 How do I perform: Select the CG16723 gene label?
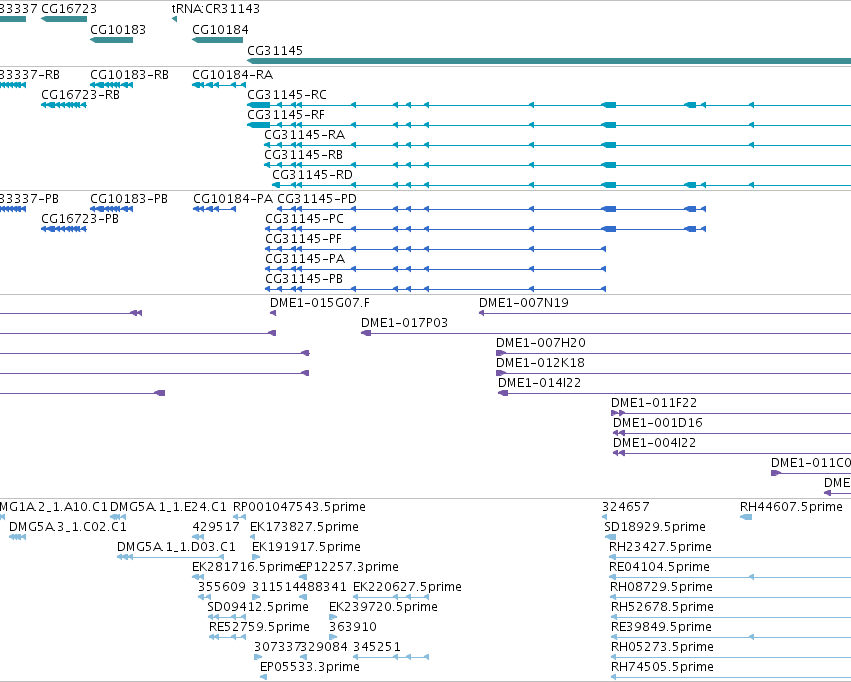point(69,9)
